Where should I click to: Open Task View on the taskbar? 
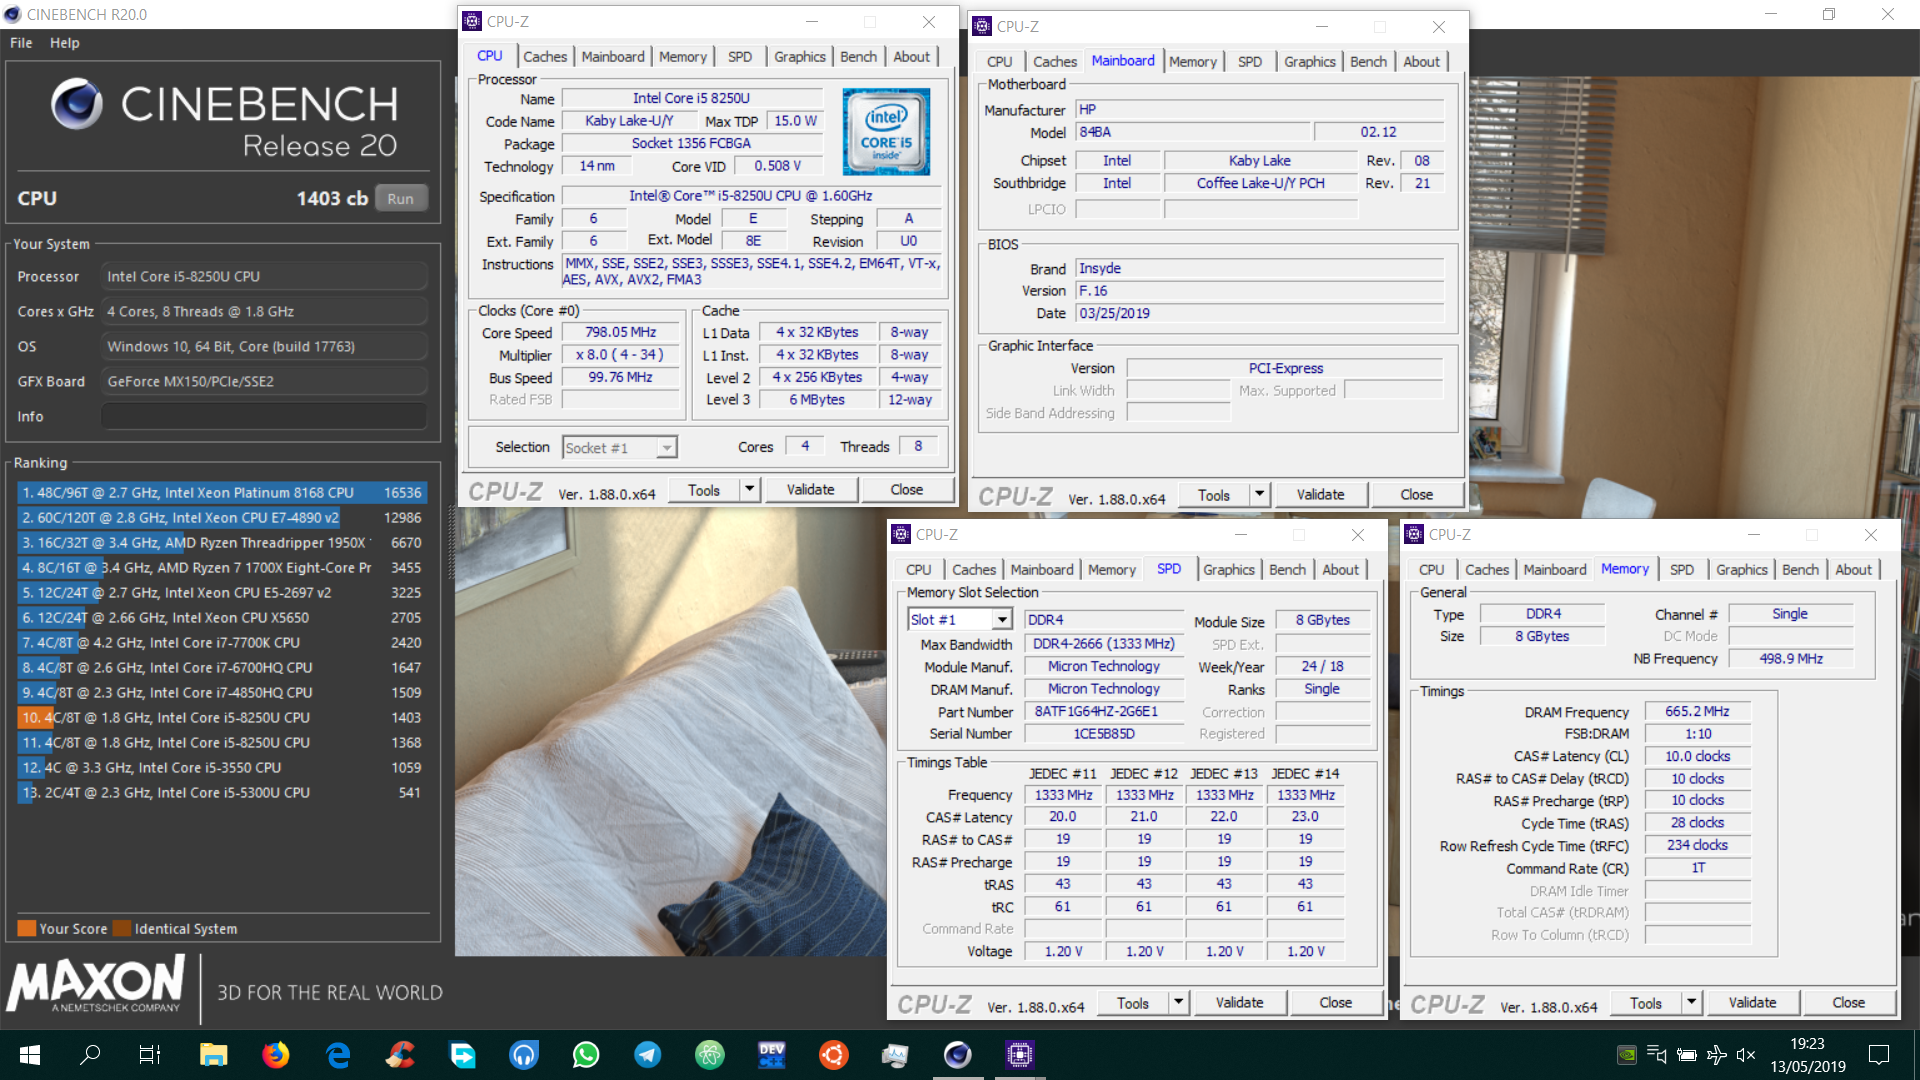150,1055
